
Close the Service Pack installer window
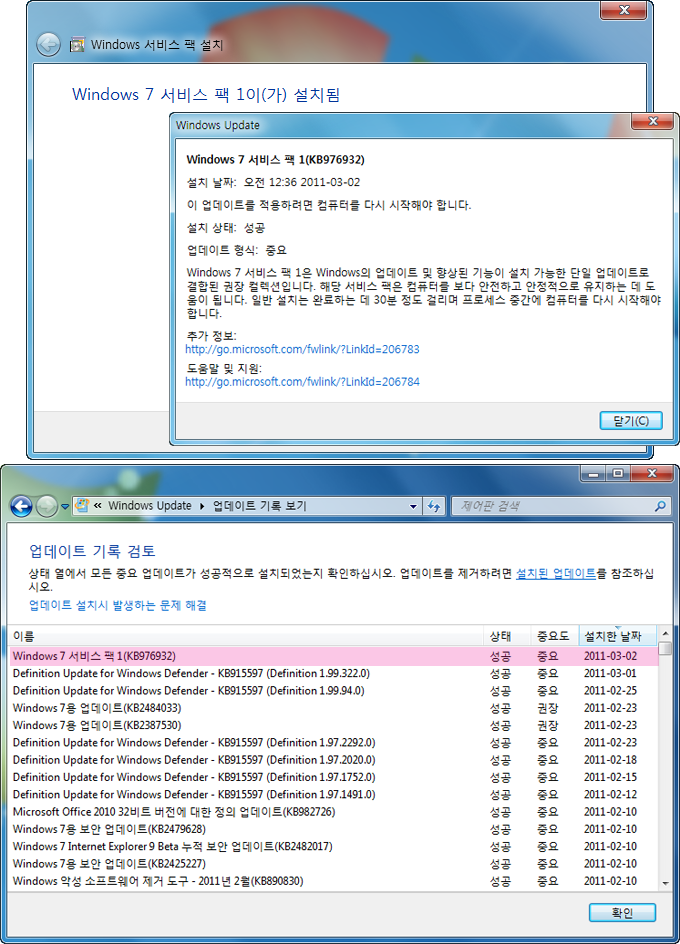(624, 10)
